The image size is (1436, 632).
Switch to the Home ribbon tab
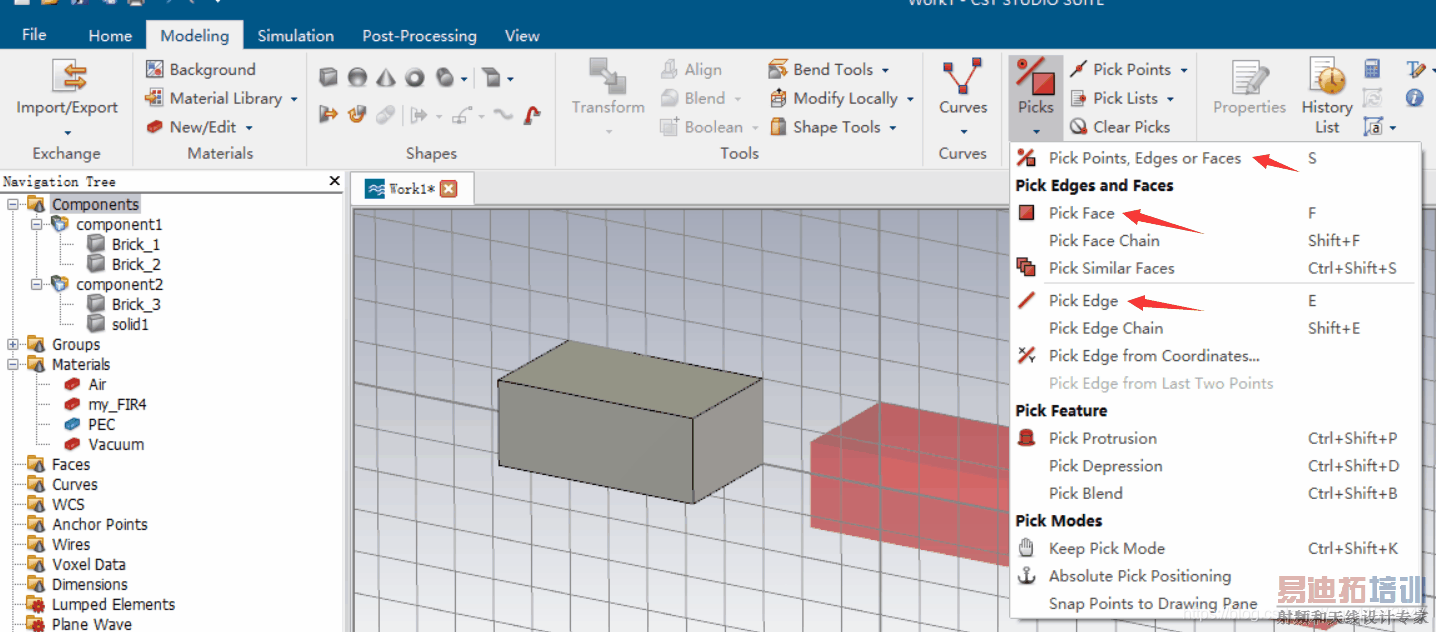point(110,35)
